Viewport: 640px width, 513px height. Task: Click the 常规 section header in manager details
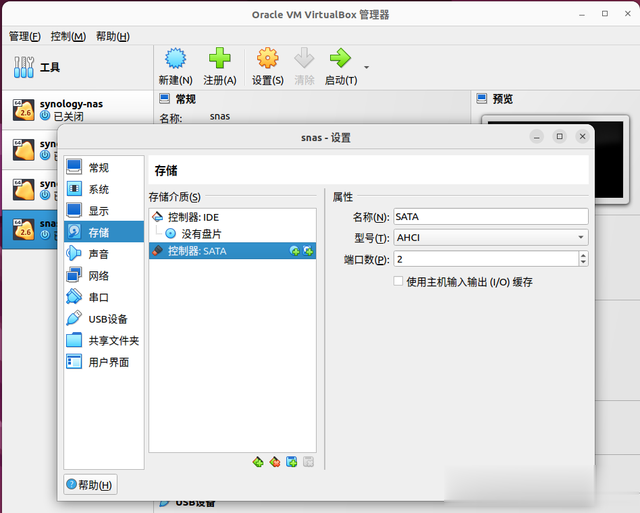pos(185,99)
